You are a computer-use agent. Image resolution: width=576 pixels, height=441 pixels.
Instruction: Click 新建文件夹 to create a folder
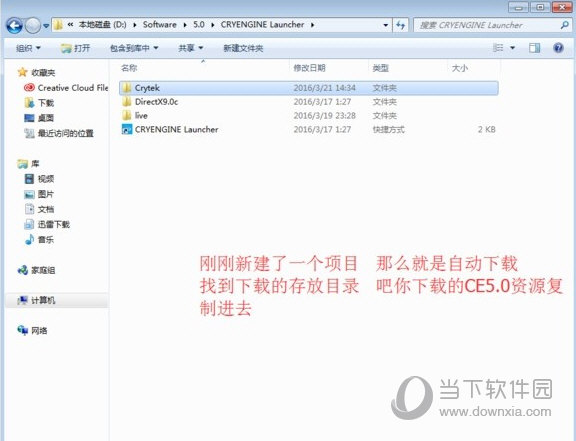[x=243, y=48]
